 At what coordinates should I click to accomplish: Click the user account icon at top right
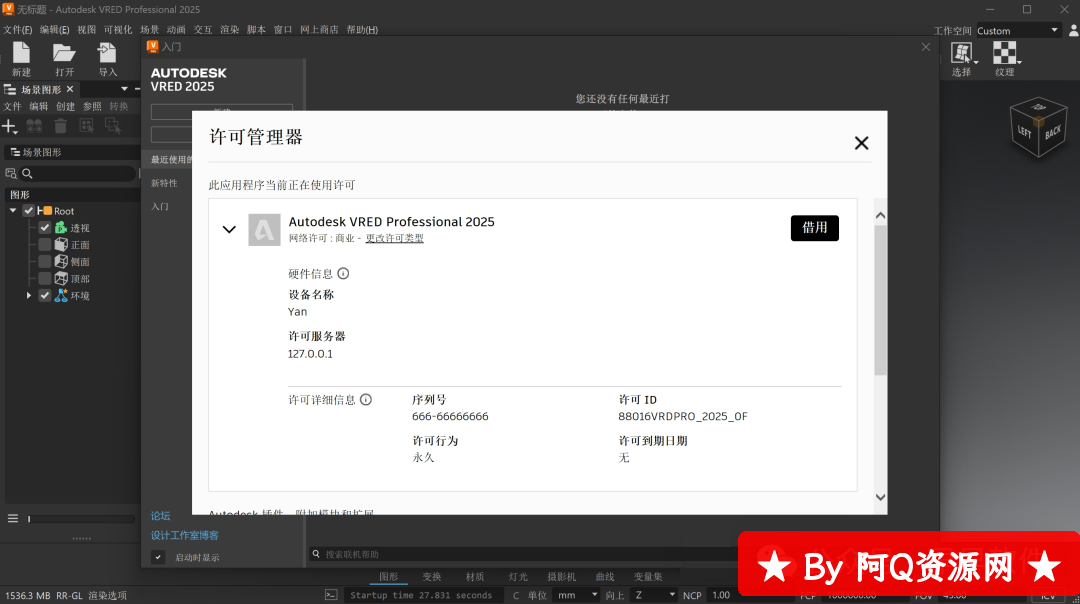tap(1074, 30)
